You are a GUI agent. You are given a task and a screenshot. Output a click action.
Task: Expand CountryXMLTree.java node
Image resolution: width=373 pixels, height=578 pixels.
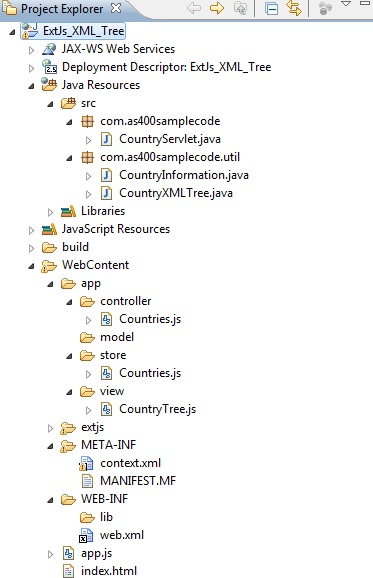pos(88,194)
